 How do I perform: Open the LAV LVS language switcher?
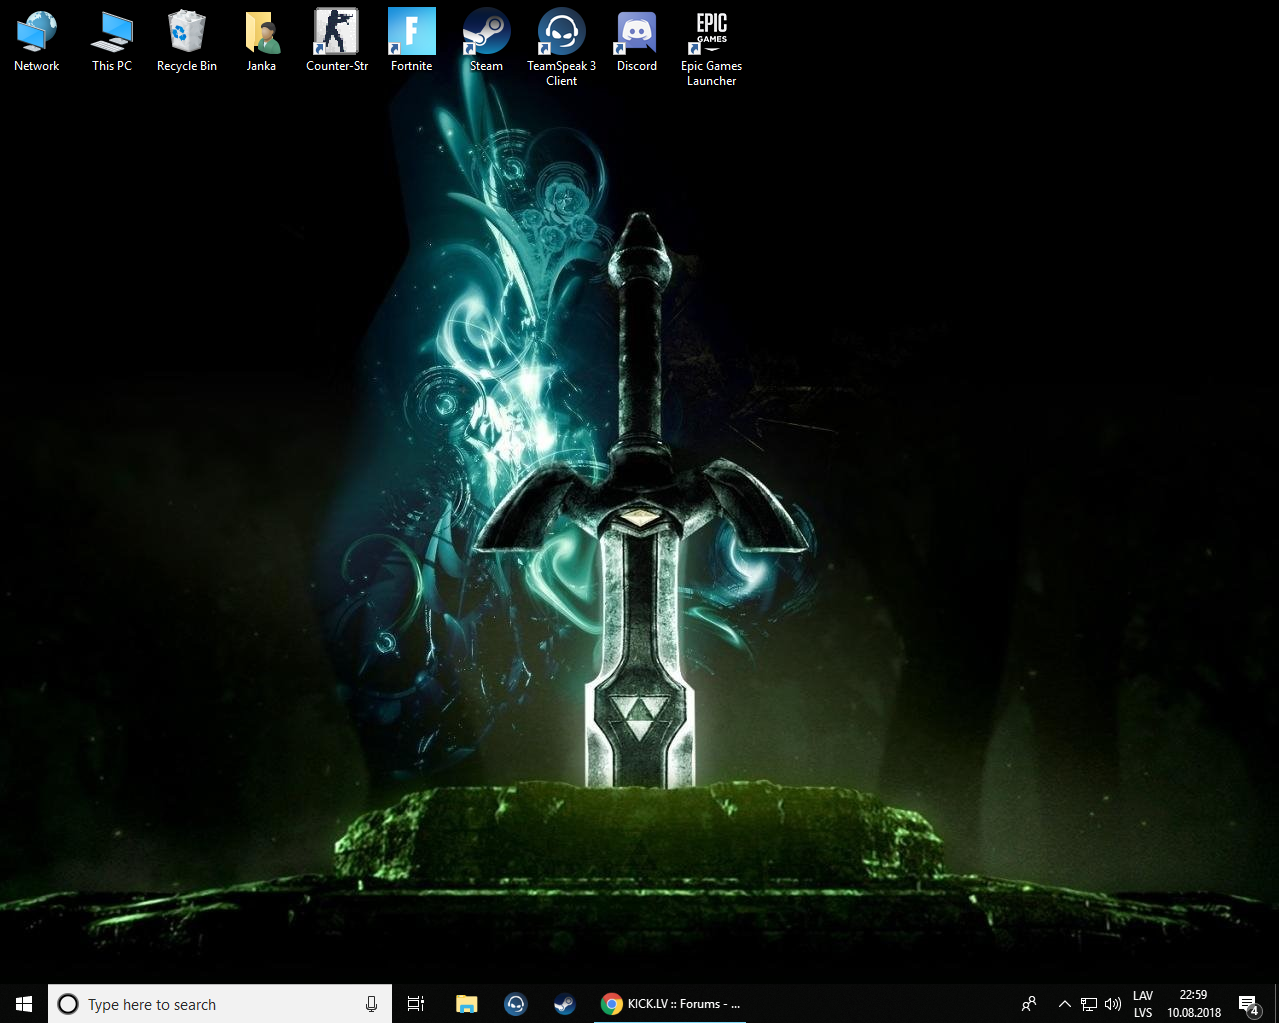(x=1143, y=1004)
